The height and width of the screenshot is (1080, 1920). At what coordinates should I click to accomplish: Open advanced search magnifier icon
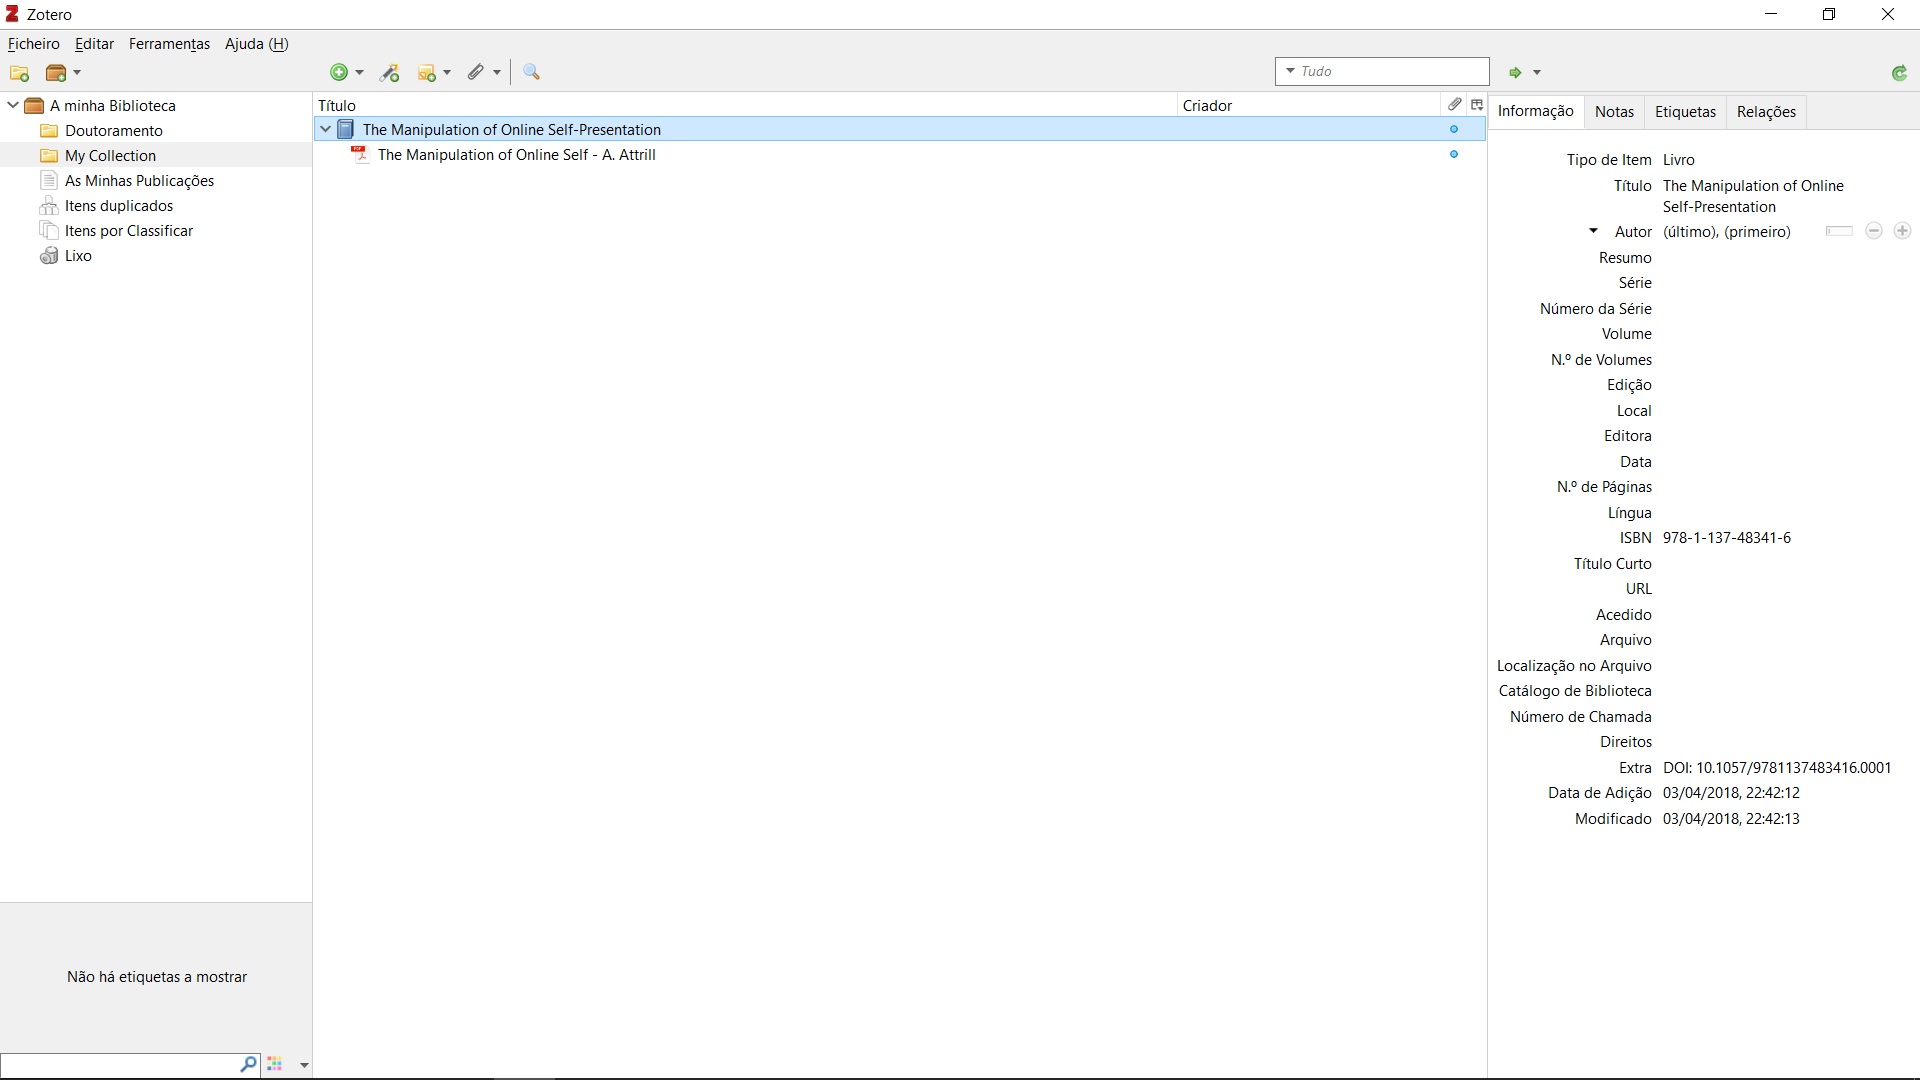coord(531,72)
